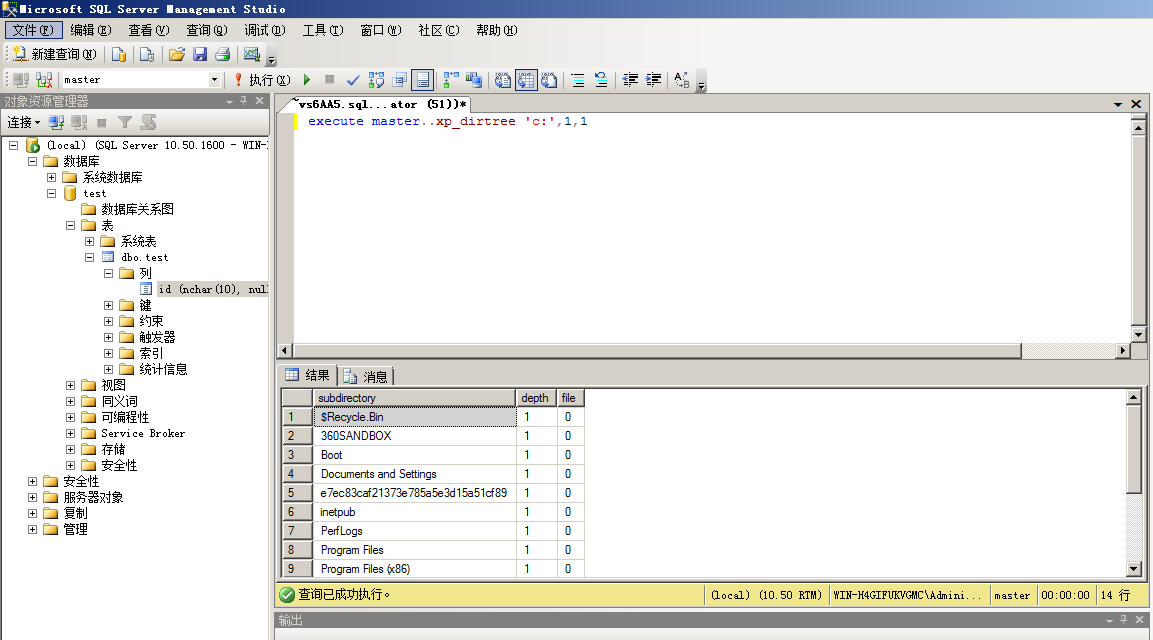
Task: Click the Execute button with the red exclamation mark
Action: tap(262, 79)
